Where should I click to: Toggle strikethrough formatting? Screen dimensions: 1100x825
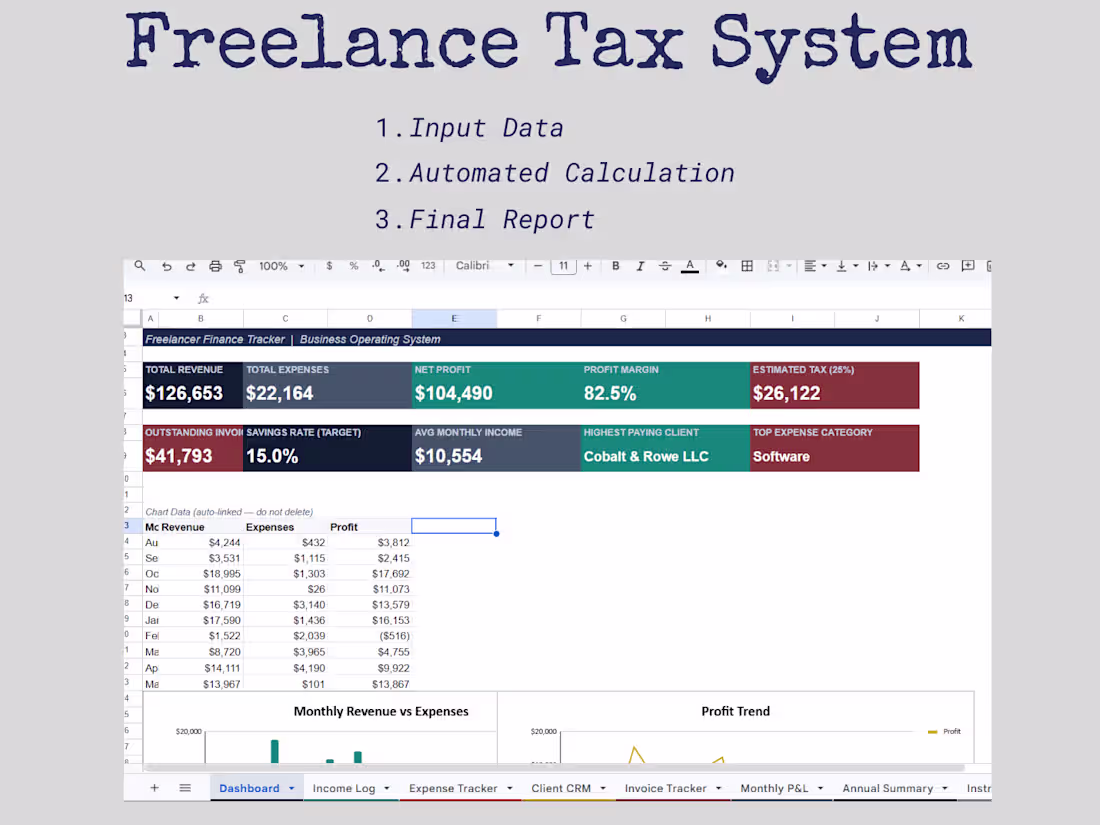(x=665, y=266)
